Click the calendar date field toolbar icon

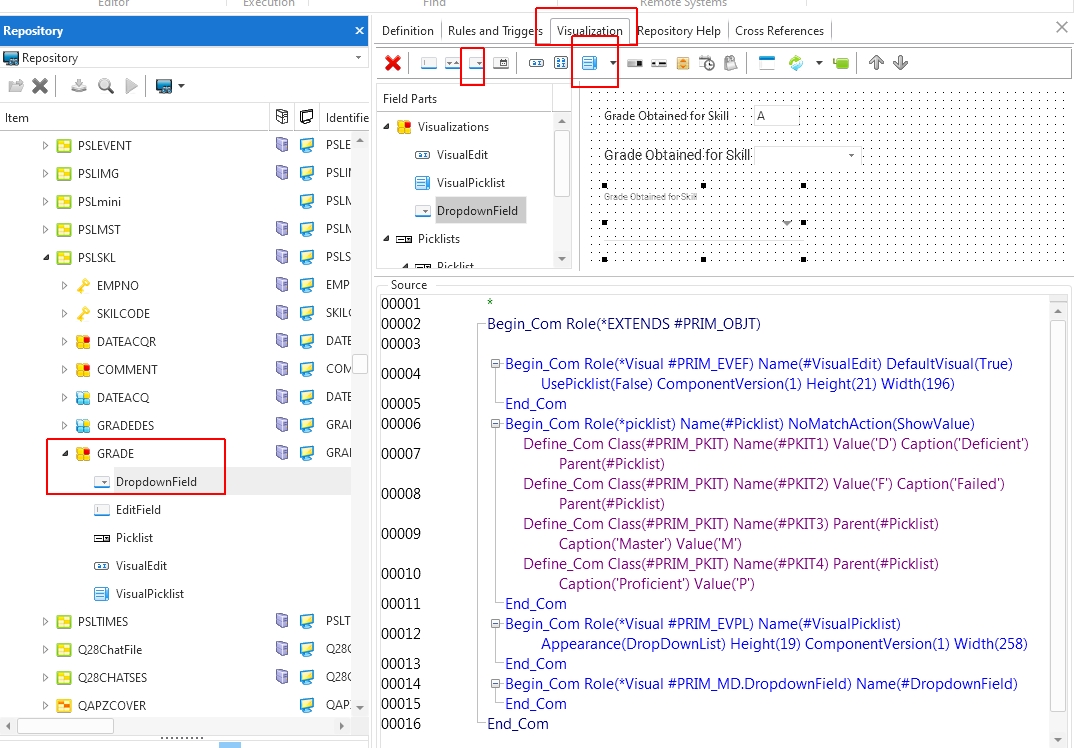click(x=501, y=63)
